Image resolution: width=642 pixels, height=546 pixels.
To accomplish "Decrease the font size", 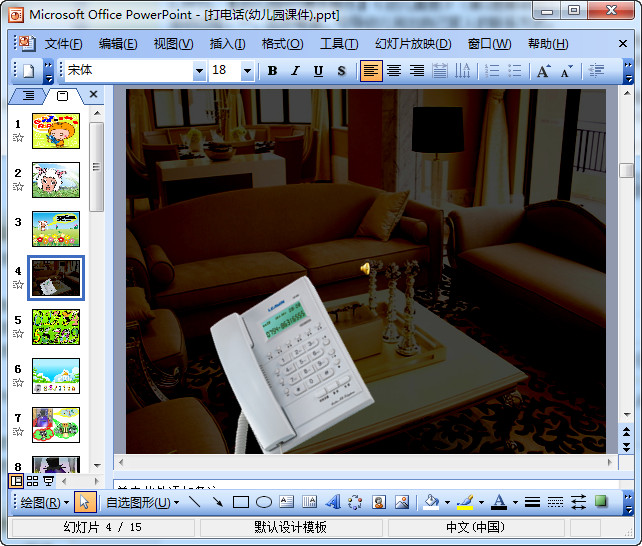I will pyautogui.click(x=567, y=71).
